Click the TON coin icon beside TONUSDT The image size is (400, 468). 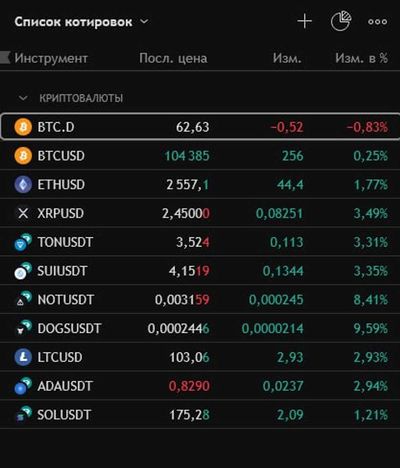23,242
